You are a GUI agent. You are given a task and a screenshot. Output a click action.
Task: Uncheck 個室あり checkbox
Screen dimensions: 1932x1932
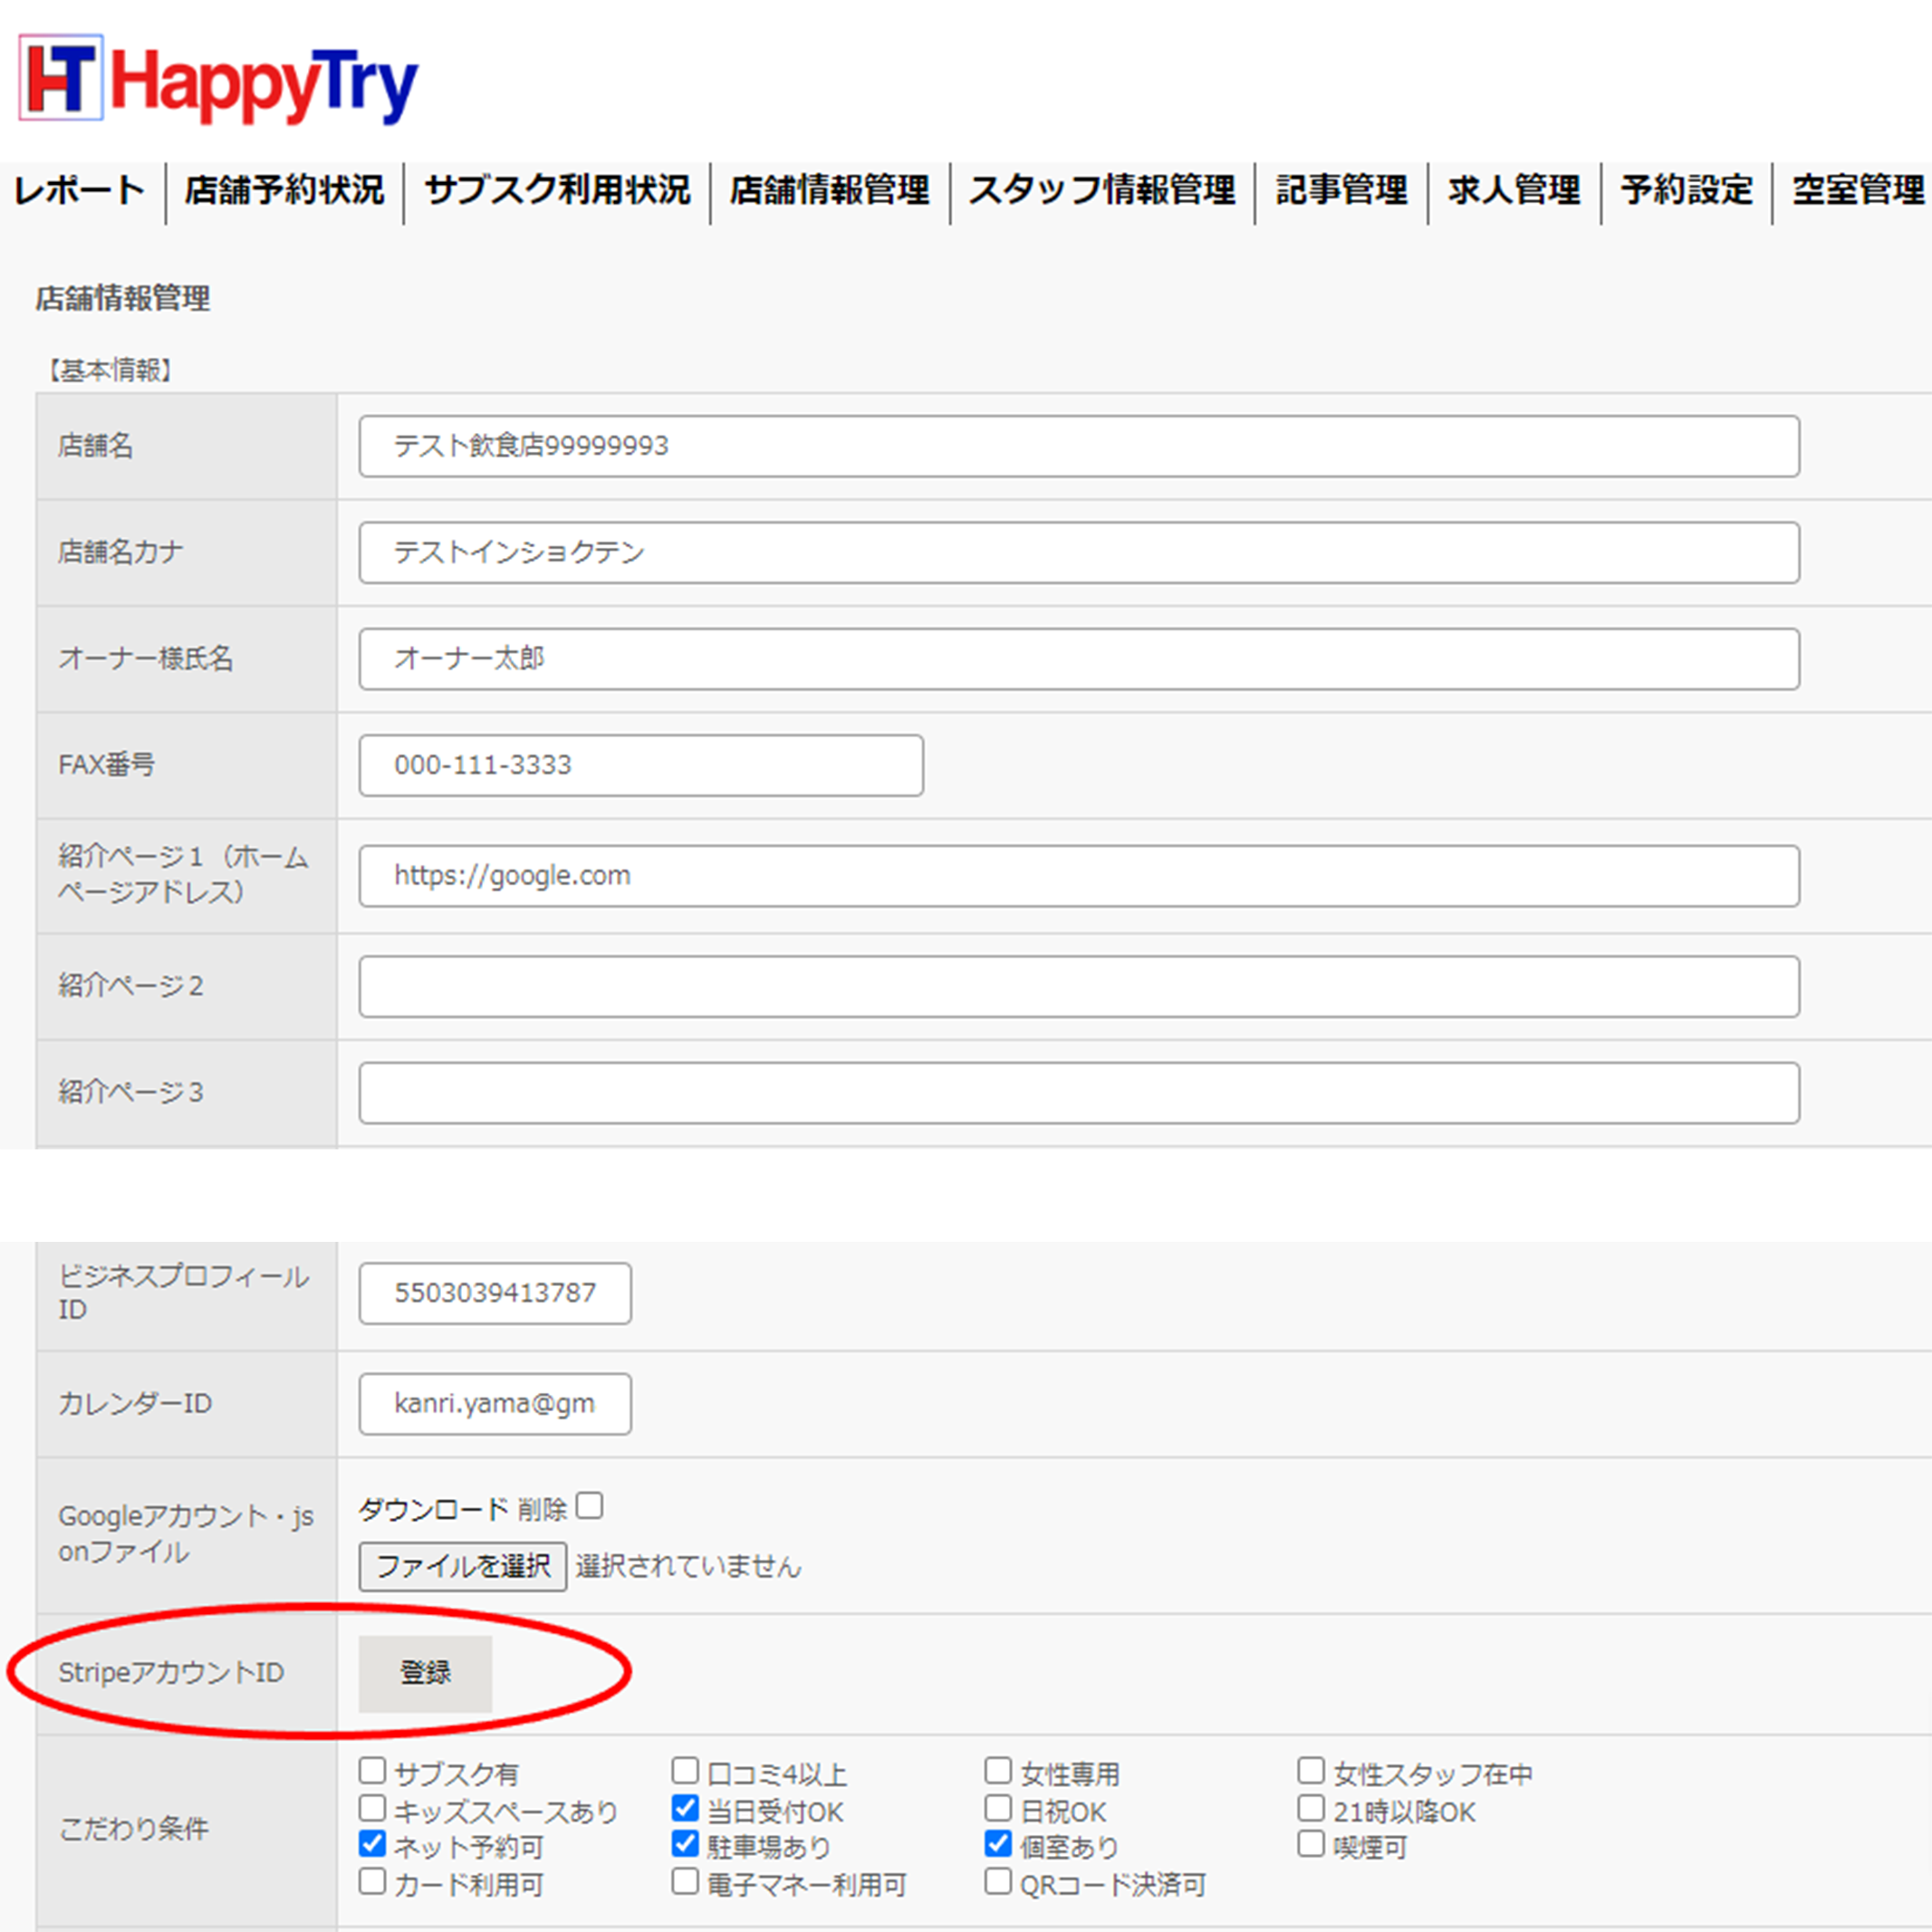[x=998, y=1843]
